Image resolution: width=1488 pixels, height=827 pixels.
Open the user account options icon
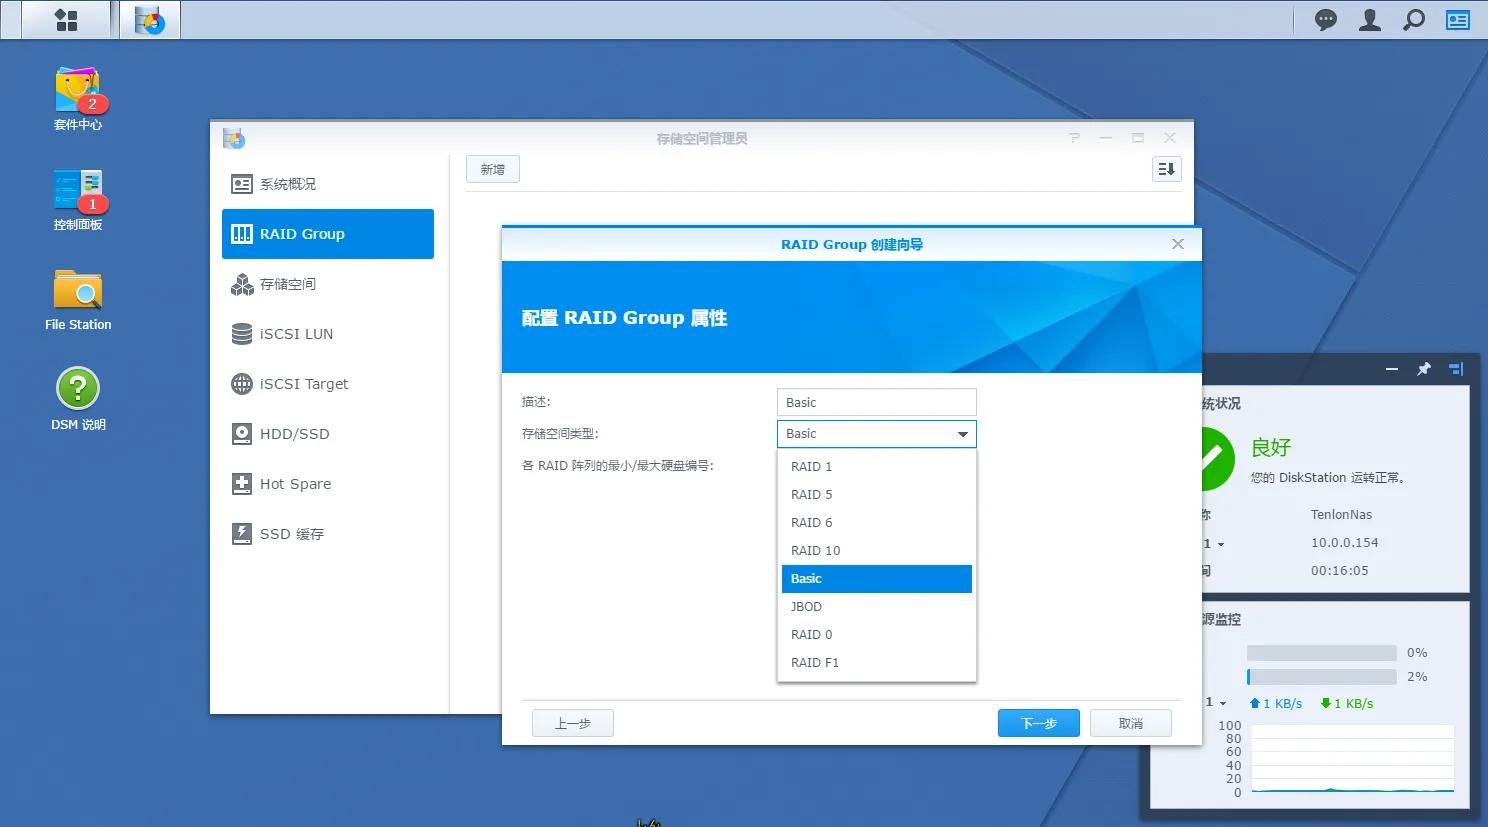click(x=1370, y=20)
